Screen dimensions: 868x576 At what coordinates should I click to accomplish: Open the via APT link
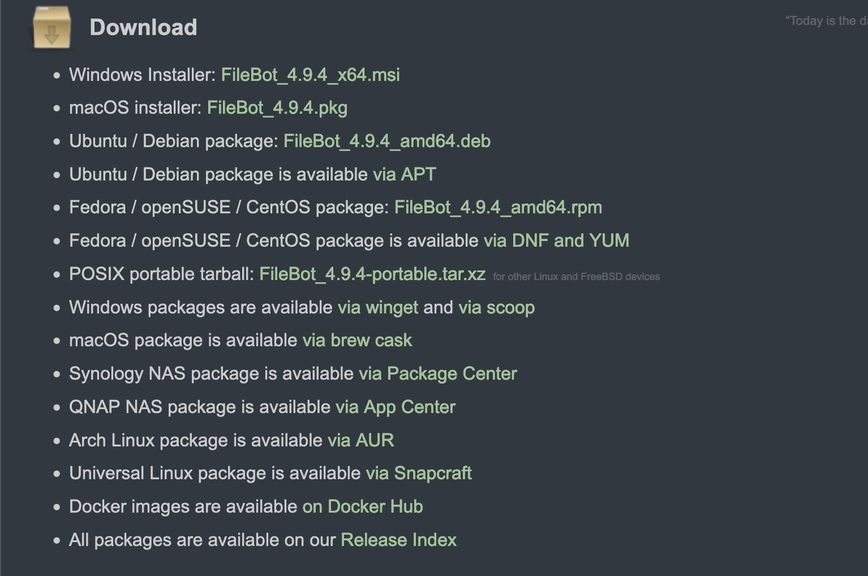tap(404, 174)
